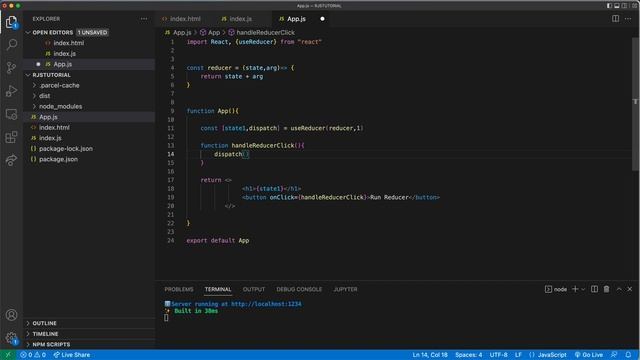Screen dimensions: 640x360
Task: Click Go Live server button
Action: 589,355
